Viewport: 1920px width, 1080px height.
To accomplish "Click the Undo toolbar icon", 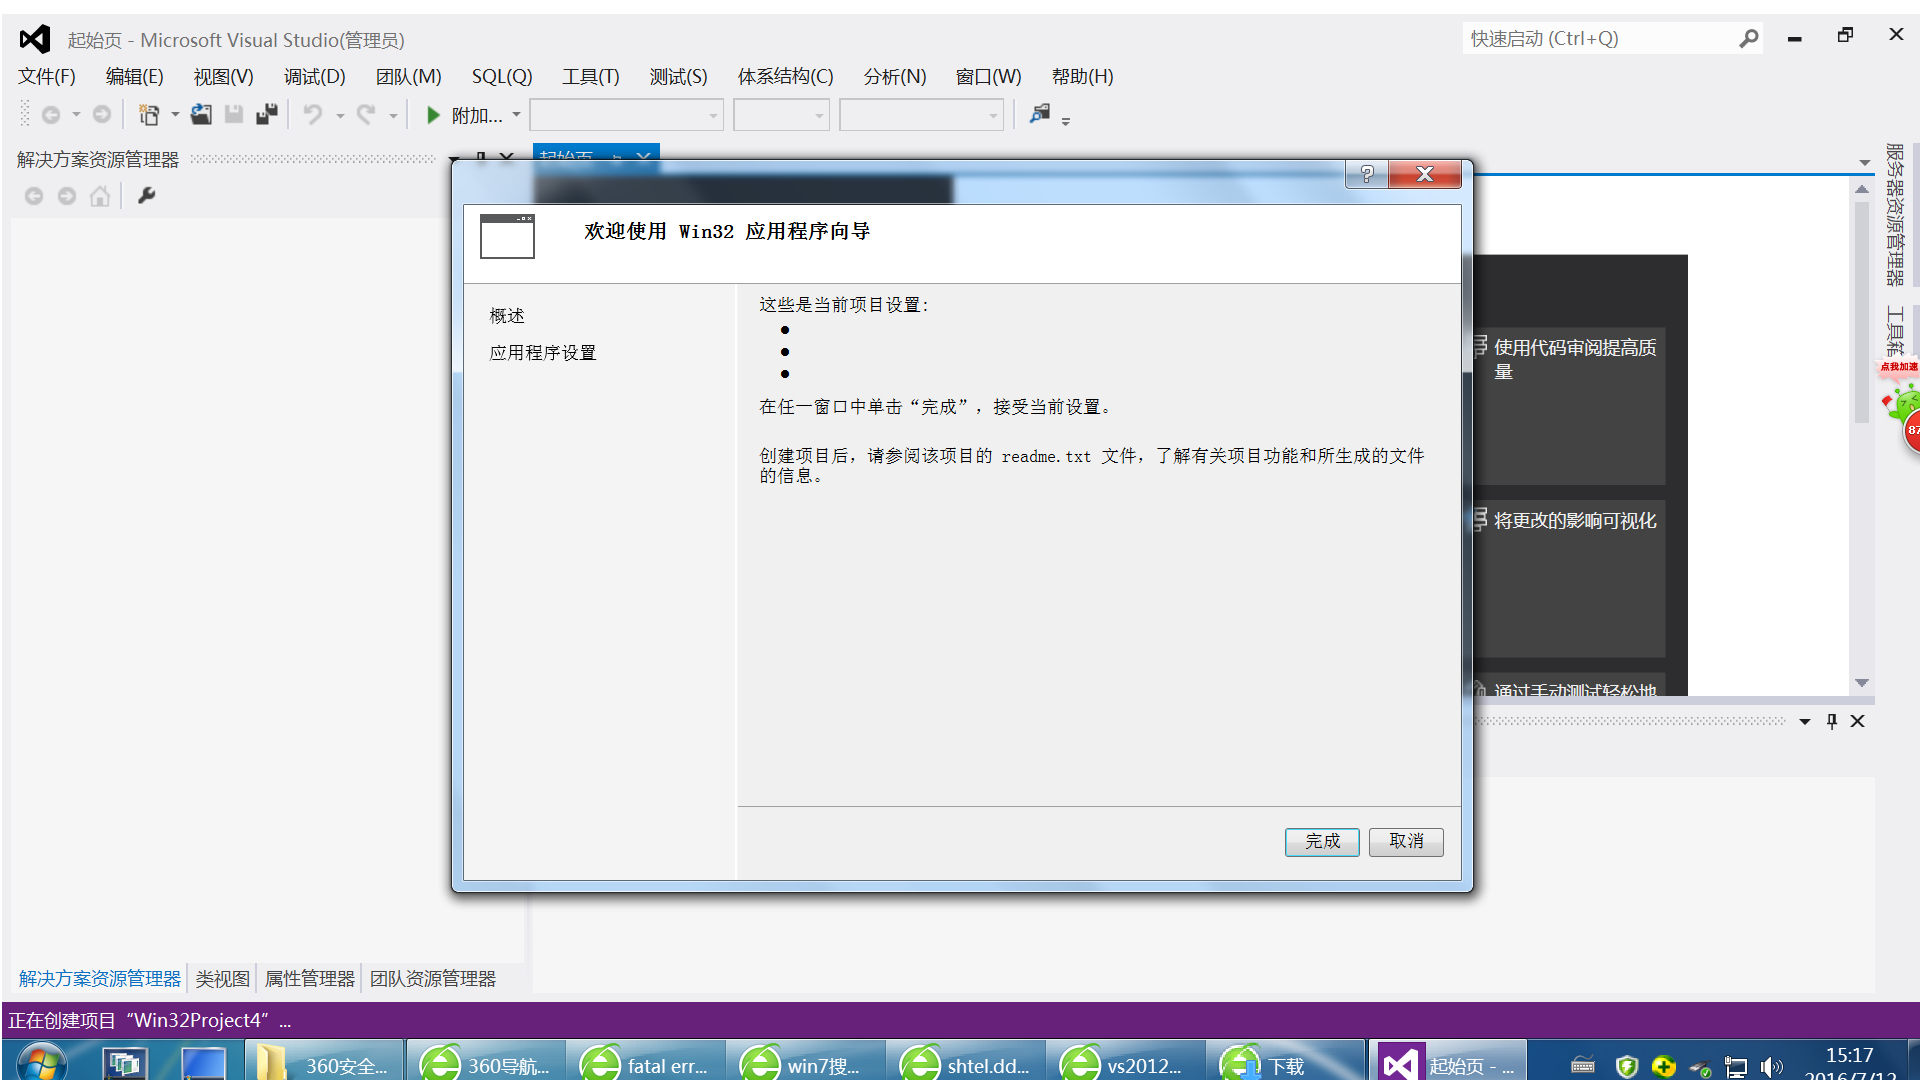I will point(313,116).
